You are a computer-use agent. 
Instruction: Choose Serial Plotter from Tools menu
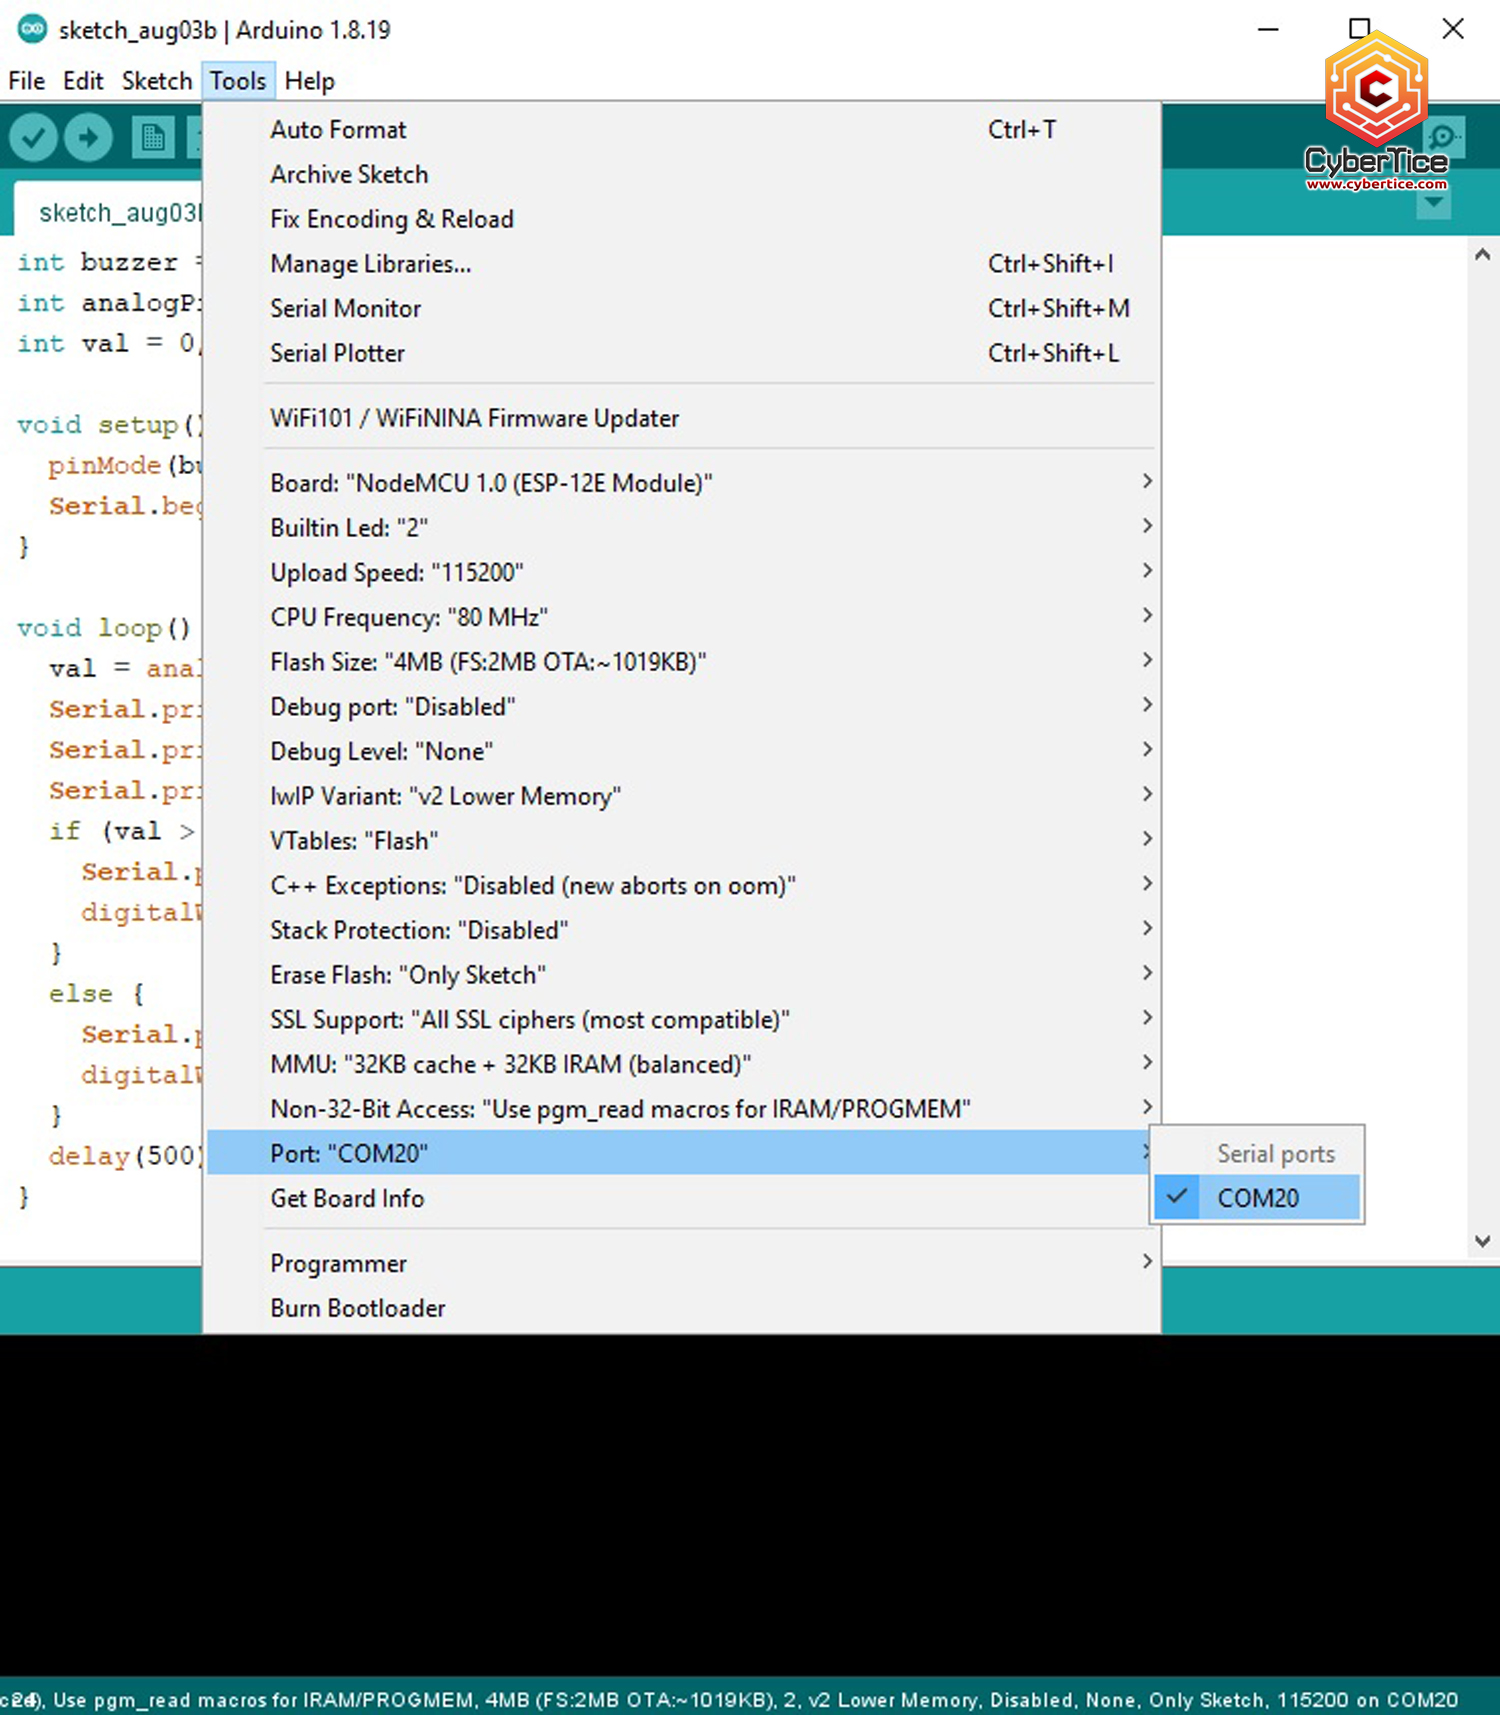[x=337, y=353]
